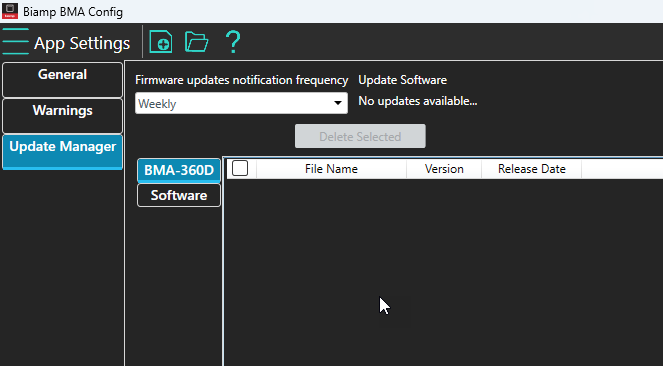Expand the Weekly notification frequency dropdown
This screenshot has width=663, height=366.
(241, 104)
